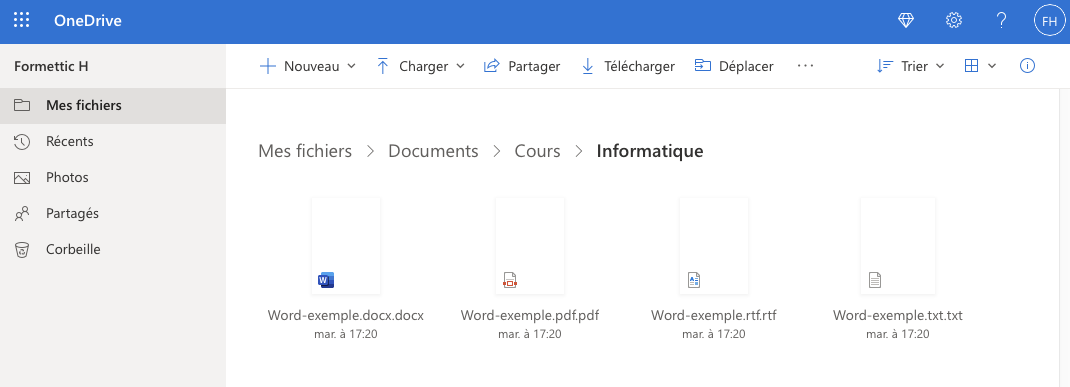This screenshot has width=1070, height=387.
Task: Open Photos in the sidebar
Action: [113, 177]
